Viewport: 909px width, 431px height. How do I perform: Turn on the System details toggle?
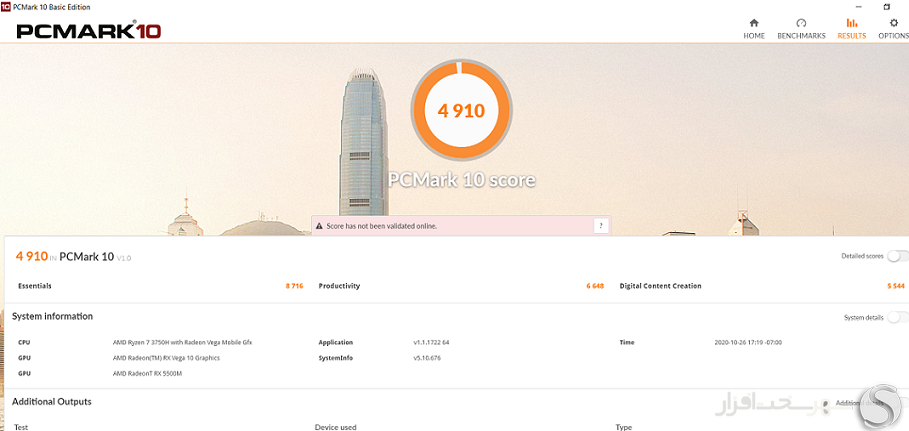897,317
